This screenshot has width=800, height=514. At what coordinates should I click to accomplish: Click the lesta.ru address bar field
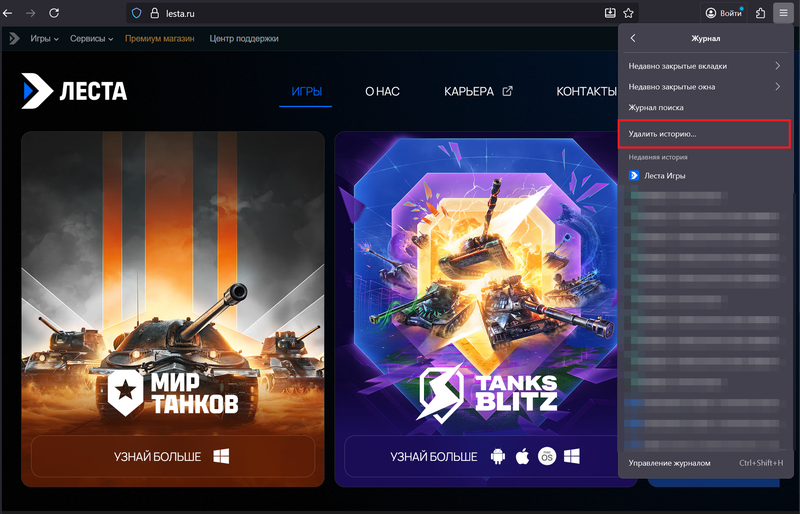[x=370, y=13]
